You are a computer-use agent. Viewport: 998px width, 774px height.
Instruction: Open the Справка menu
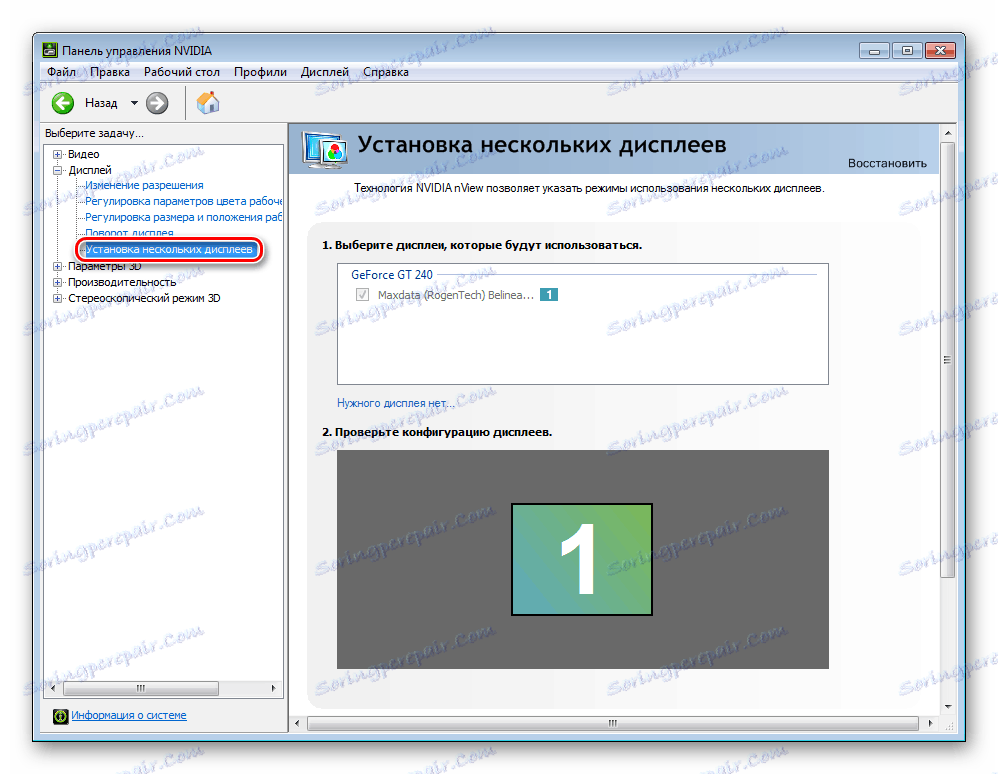[386, 72]
